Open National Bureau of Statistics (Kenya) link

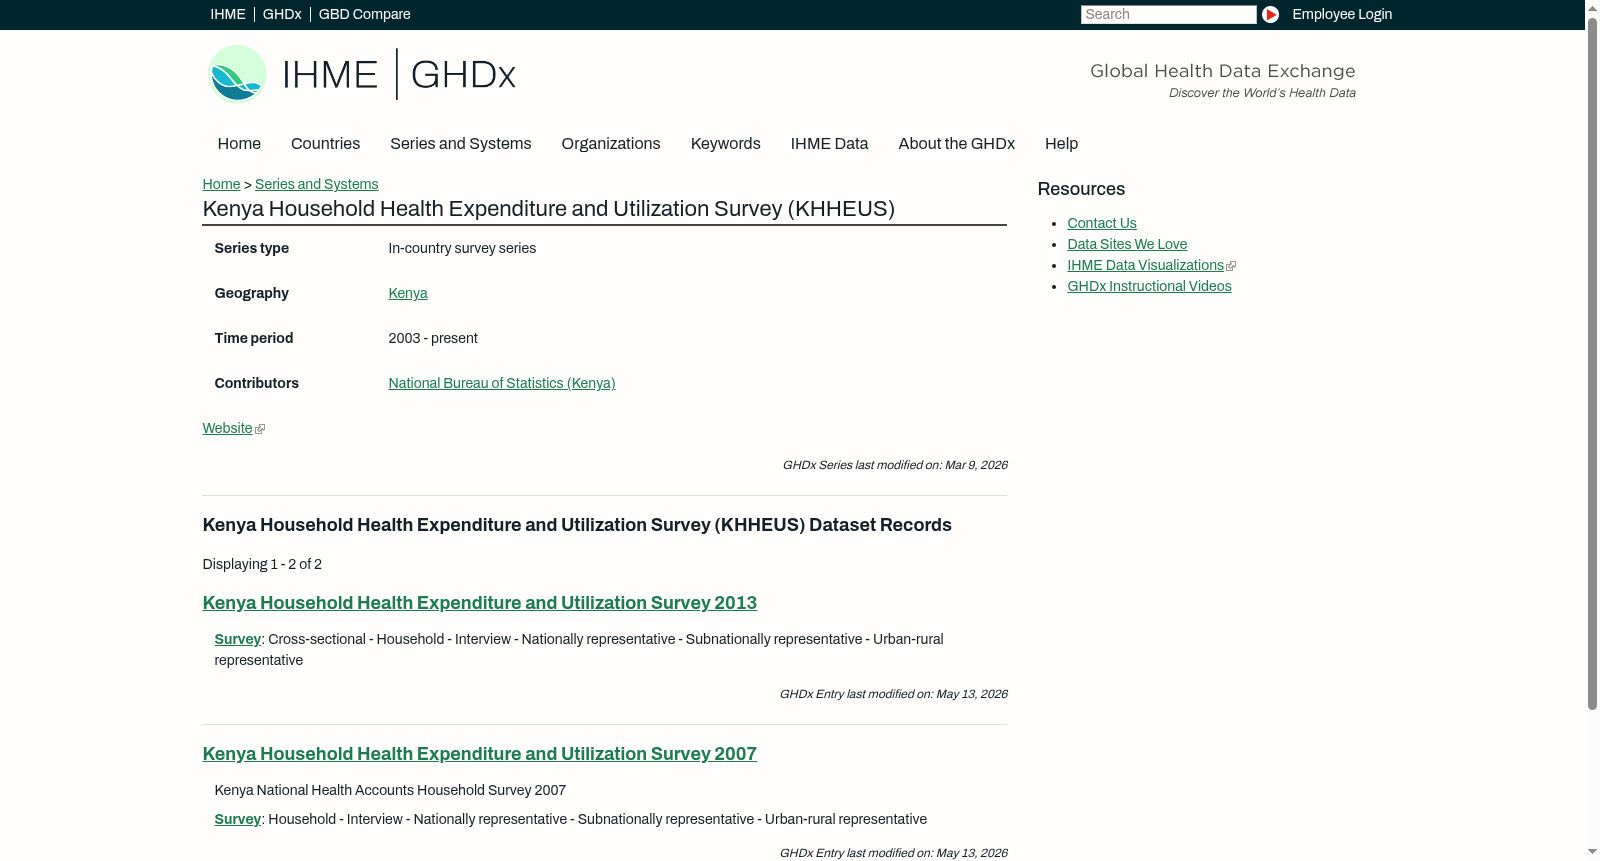tap(502, 383)
